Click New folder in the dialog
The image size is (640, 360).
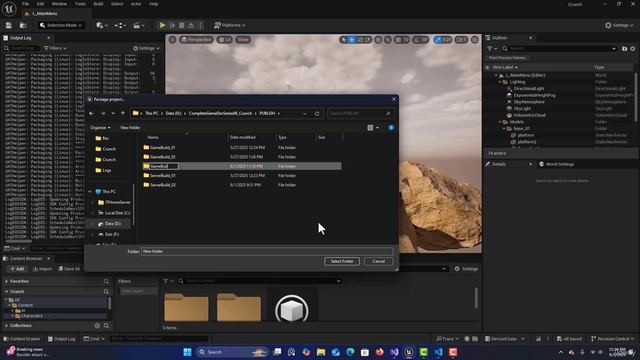tap(130, 128)
